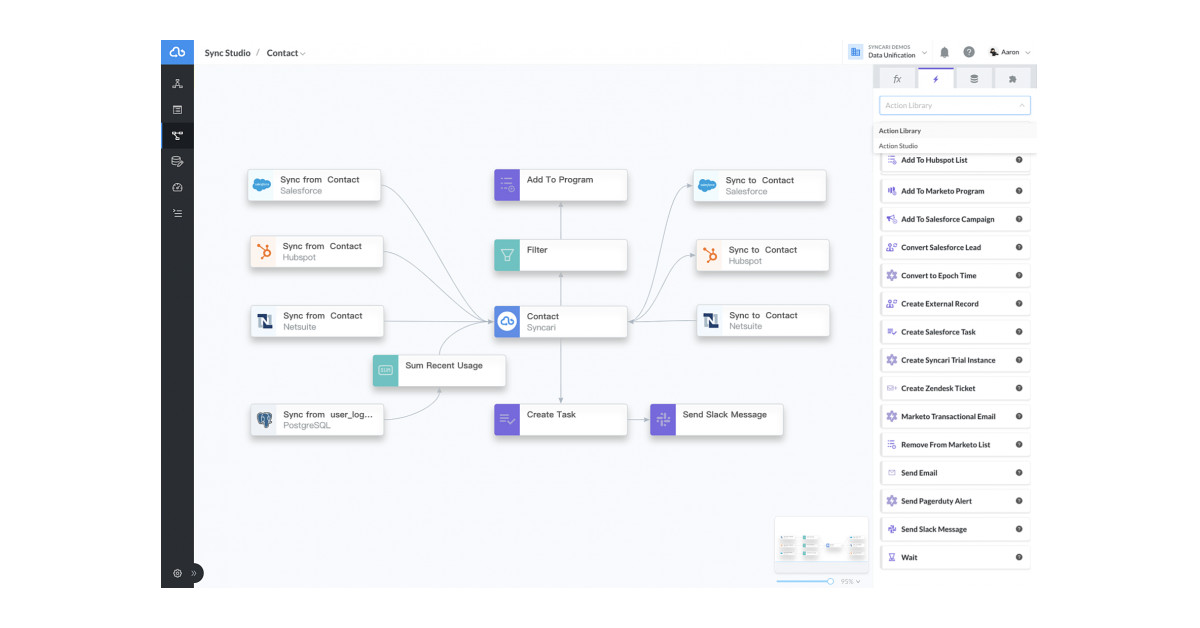Click the Add To Program node icon
Viewport: 1200px width, 628px height.
(x=507, y=185)
